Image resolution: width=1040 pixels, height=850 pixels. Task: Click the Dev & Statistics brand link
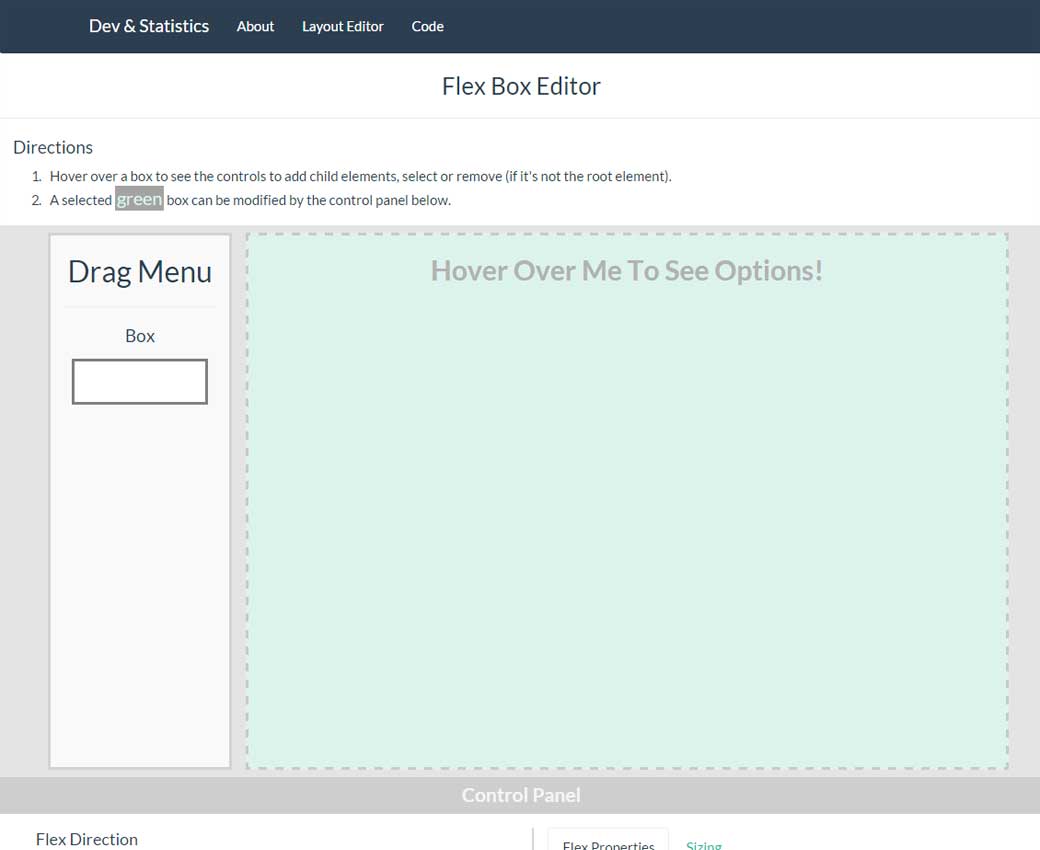tap(149, 26)
